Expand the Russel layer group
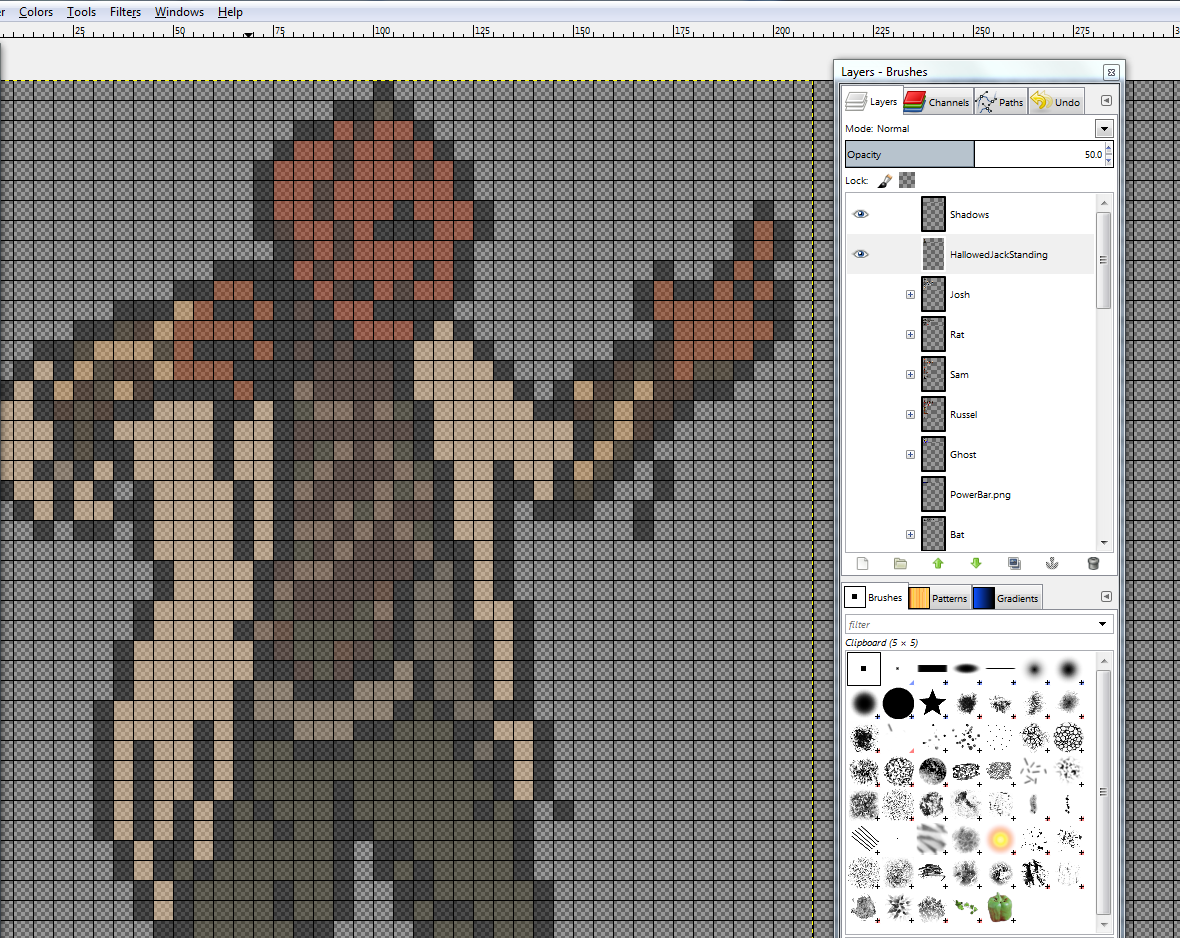The width and height of the screenshot is (1180, 938). 910,414
